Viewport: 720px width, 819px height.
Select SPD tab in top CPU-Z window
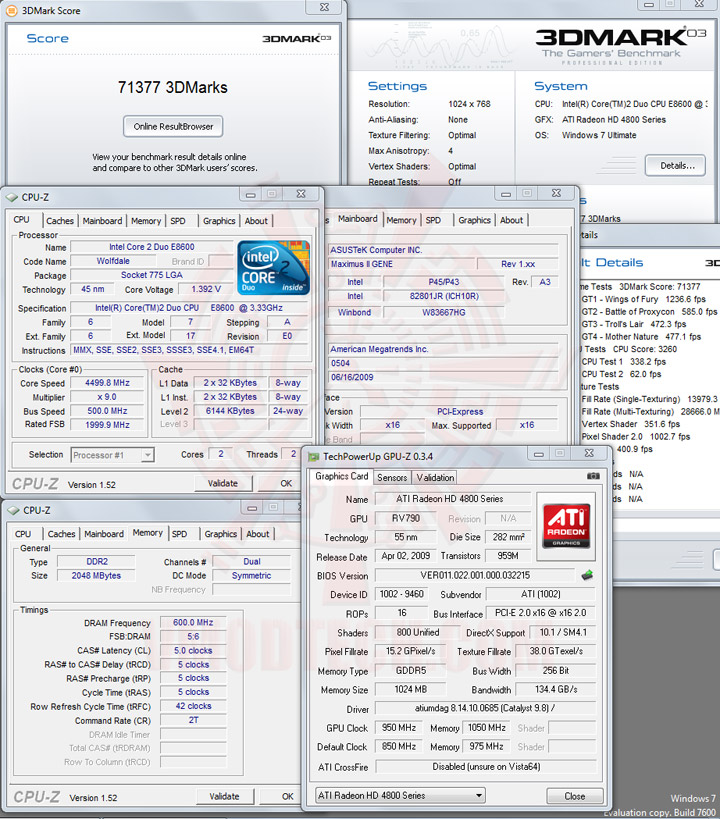click(x=178, y=221)
